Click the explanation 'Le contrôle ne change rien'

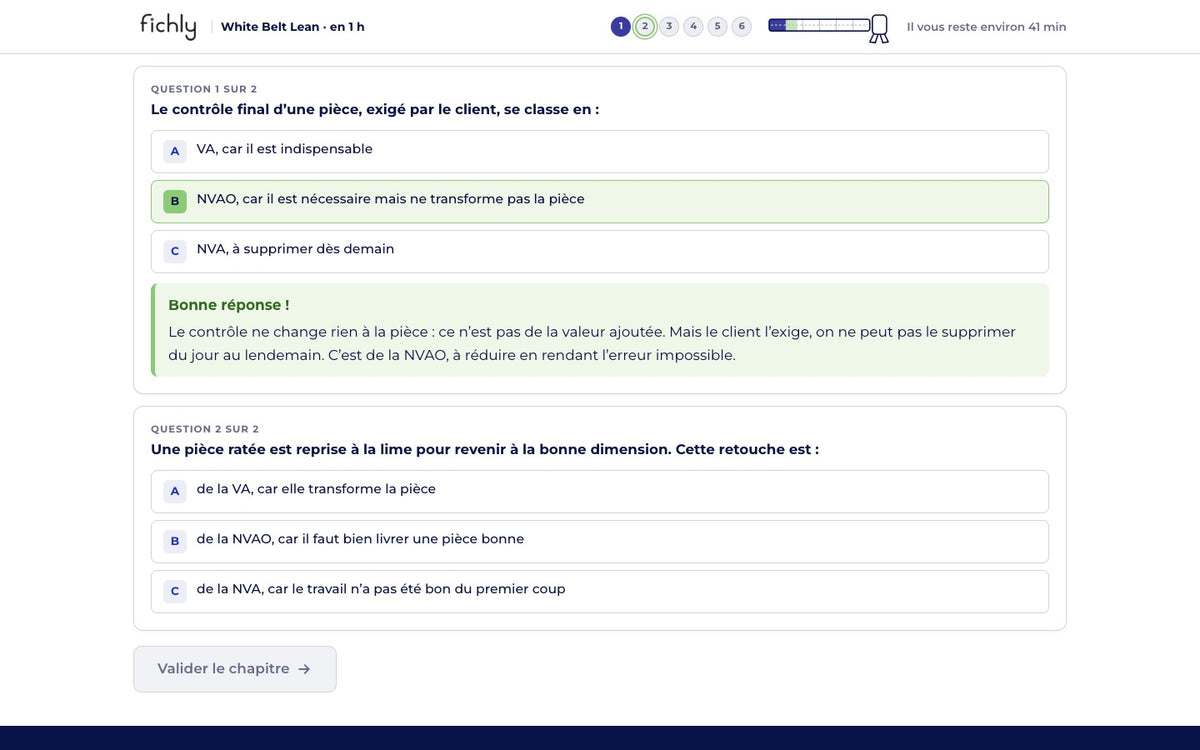pyautogui.click(x=592, y=343)
